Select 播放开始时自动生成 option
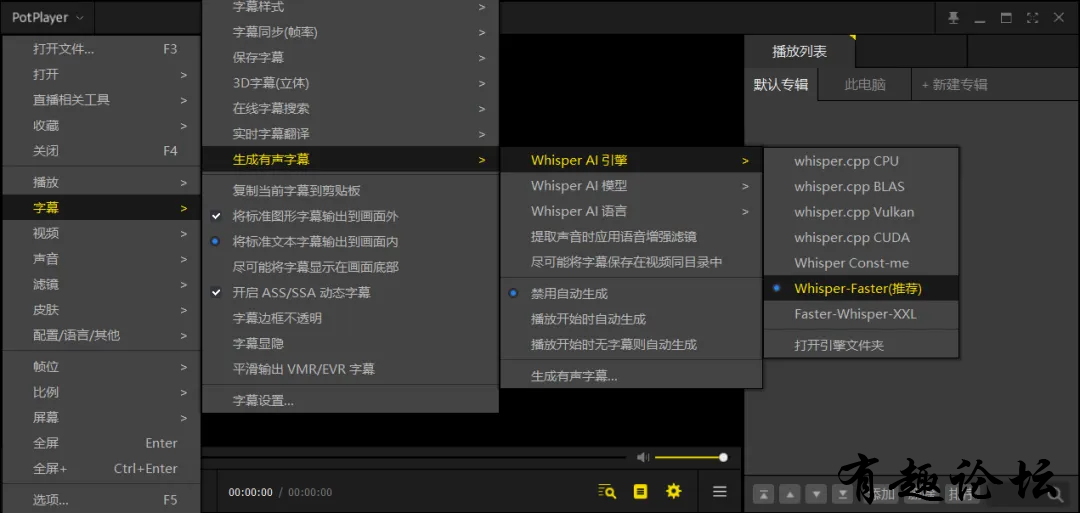The width and height of the screenshot is (1080, 513). pos(632,320)
